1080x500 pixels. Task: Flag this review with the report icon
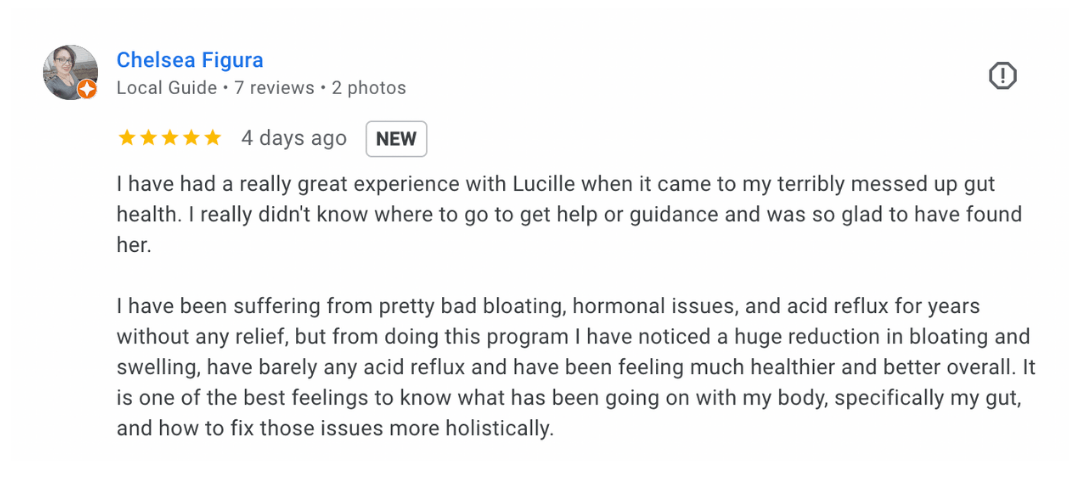(x=1002, y=76)
